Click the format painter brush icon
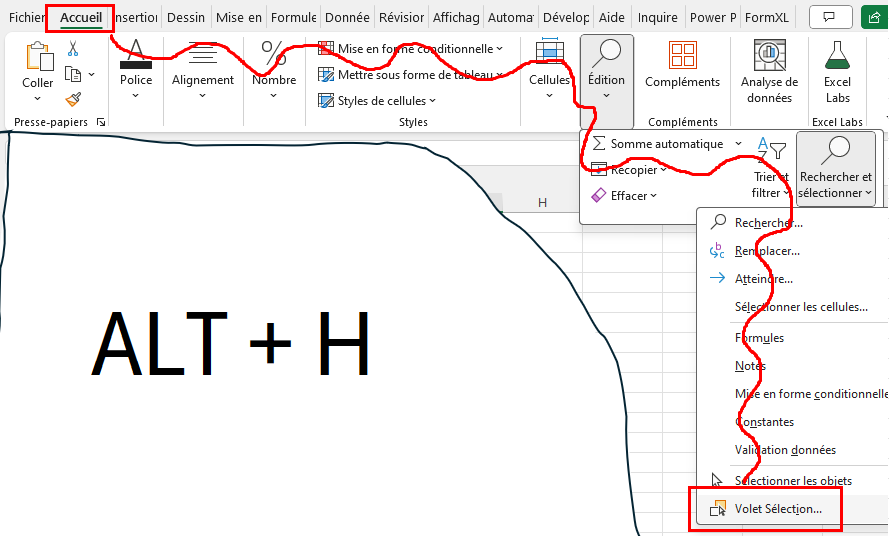 point(73,98)
